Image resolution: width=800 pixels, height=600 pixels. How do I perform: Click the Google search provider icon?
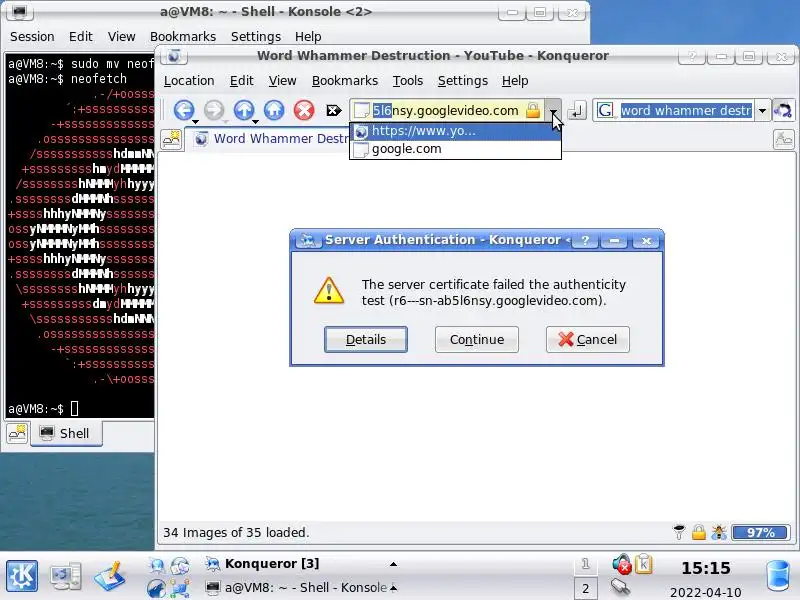[605, 110]
